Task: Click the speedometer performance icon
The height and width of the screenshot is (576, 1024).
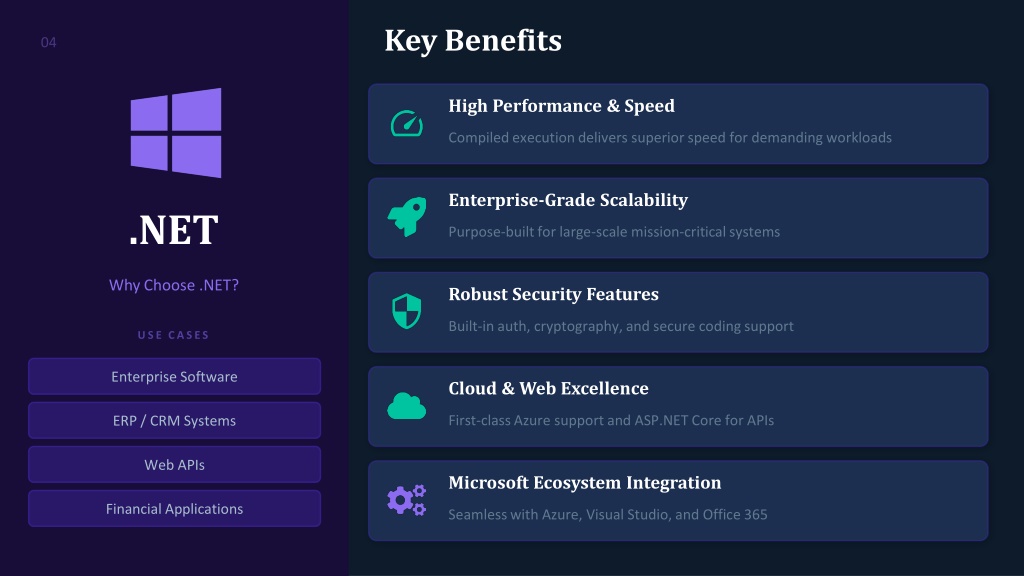Action: pos(407,123)
